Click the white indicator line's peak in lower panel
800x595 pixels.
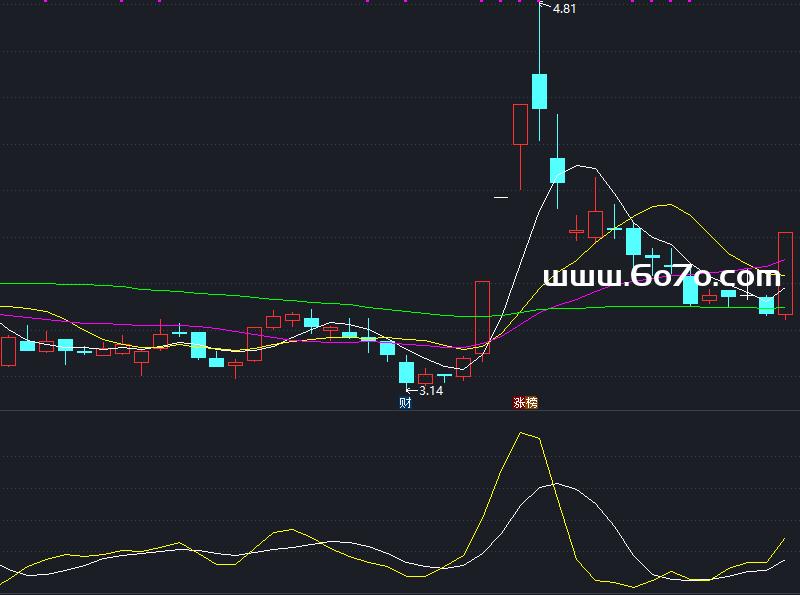pos(557,484)
